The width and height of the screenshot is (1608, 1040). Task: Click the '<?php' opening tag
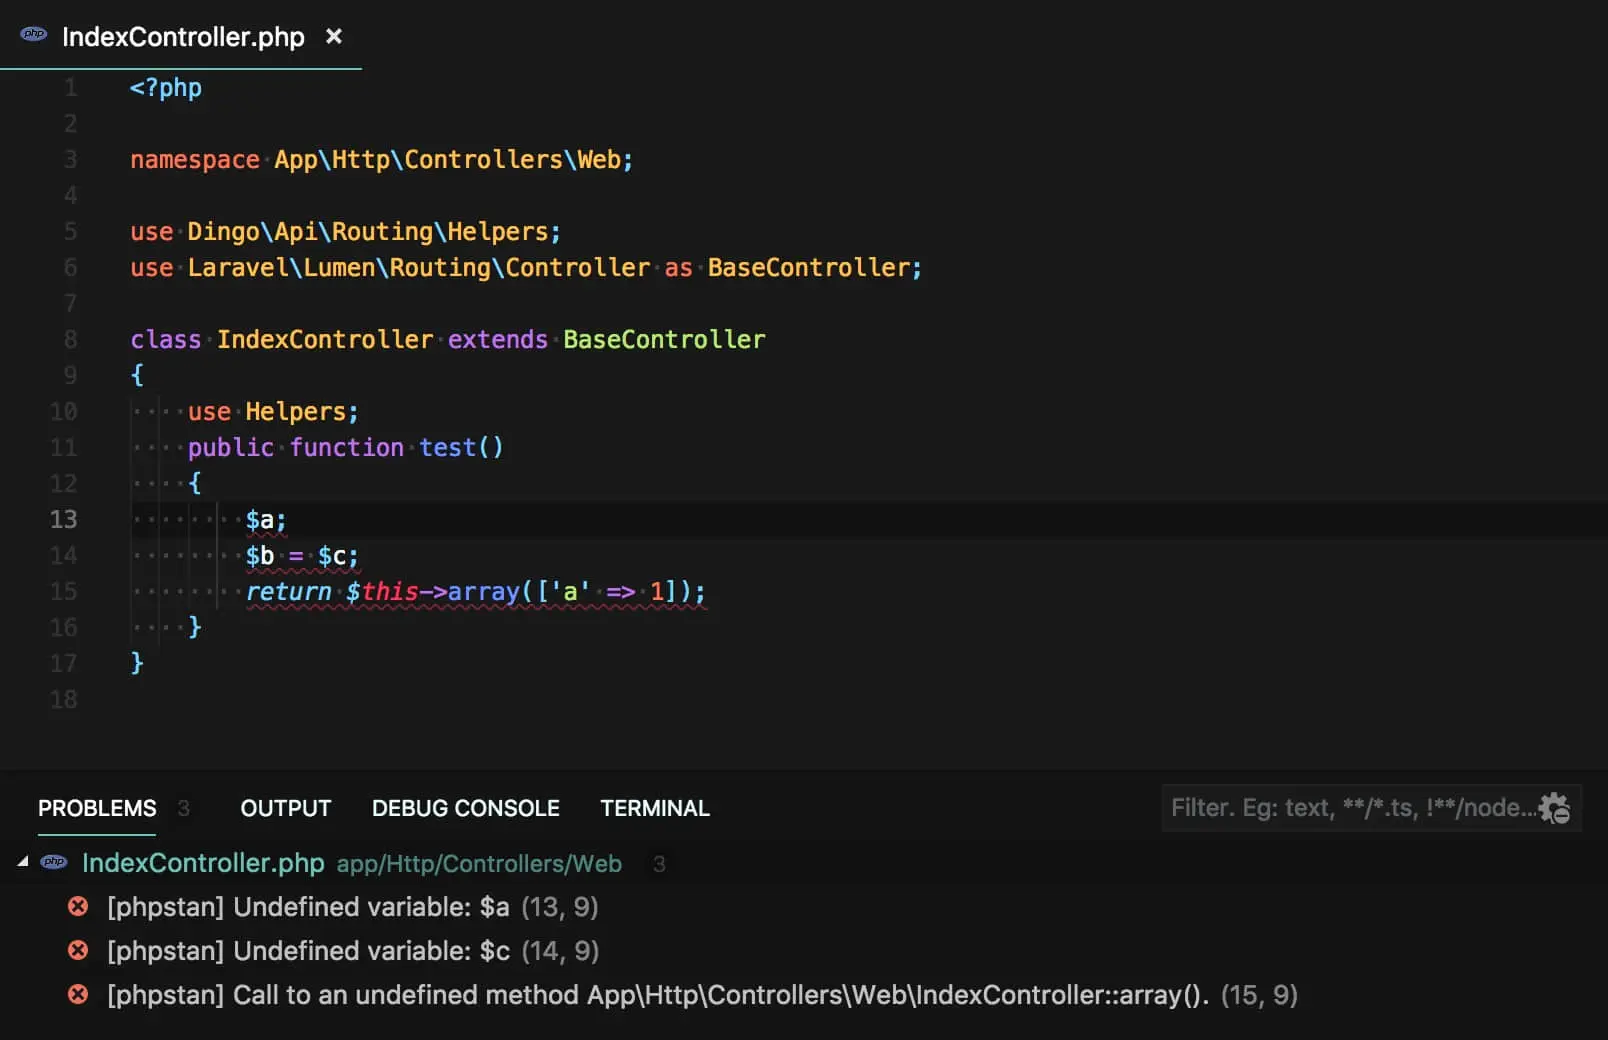(x=166, y=88)
